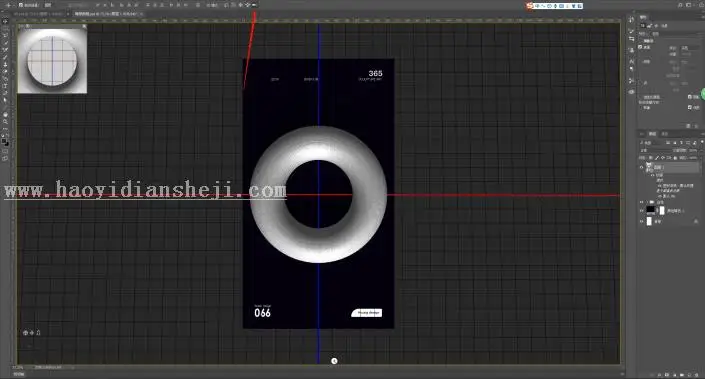The image size is (705, 379).
Task: Close the secondary 3D view thumbnail
Action: click(84, 27)
